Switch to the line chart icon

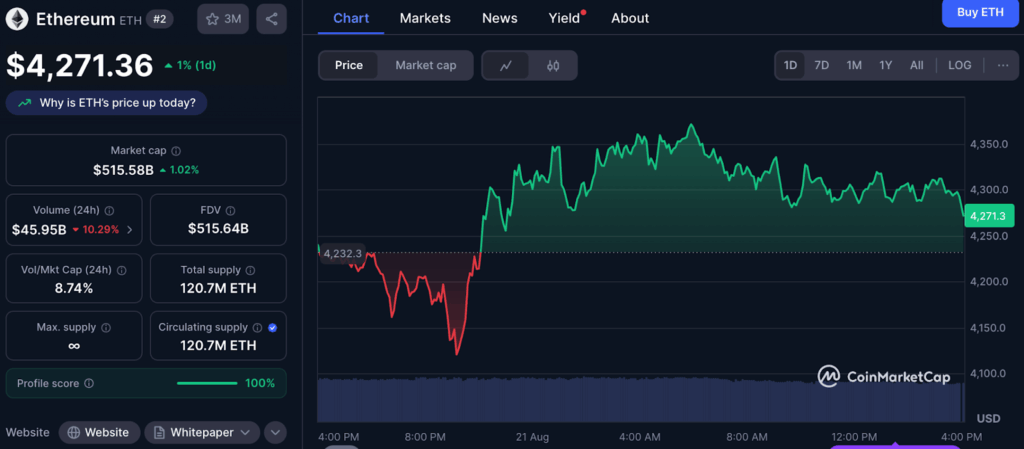click(x=506, y=65)
